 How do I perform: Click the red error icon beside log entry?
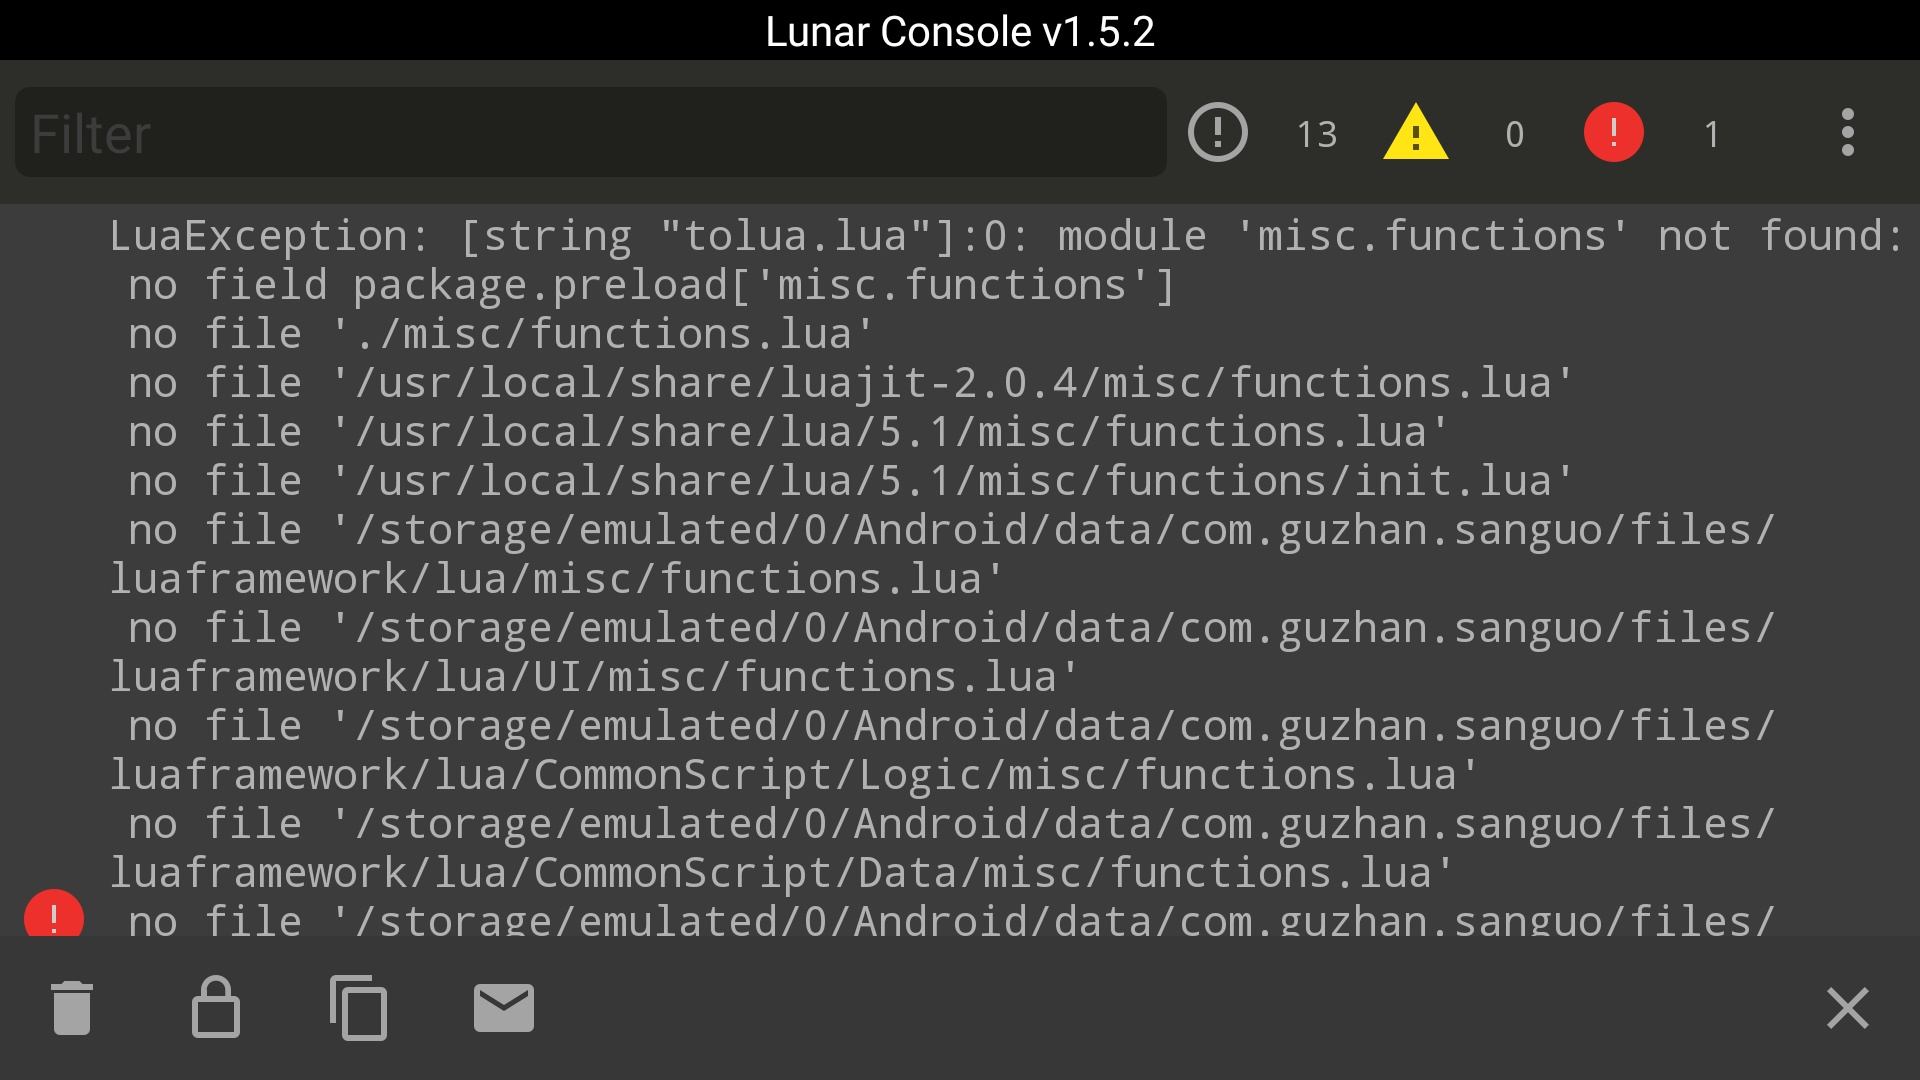[x=54, y=913]
